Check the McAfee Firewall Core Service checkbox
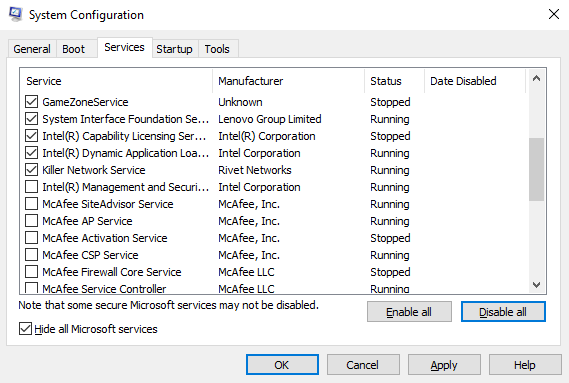The height and width of the screenshot is (383, 569). [x=32, y=272]
